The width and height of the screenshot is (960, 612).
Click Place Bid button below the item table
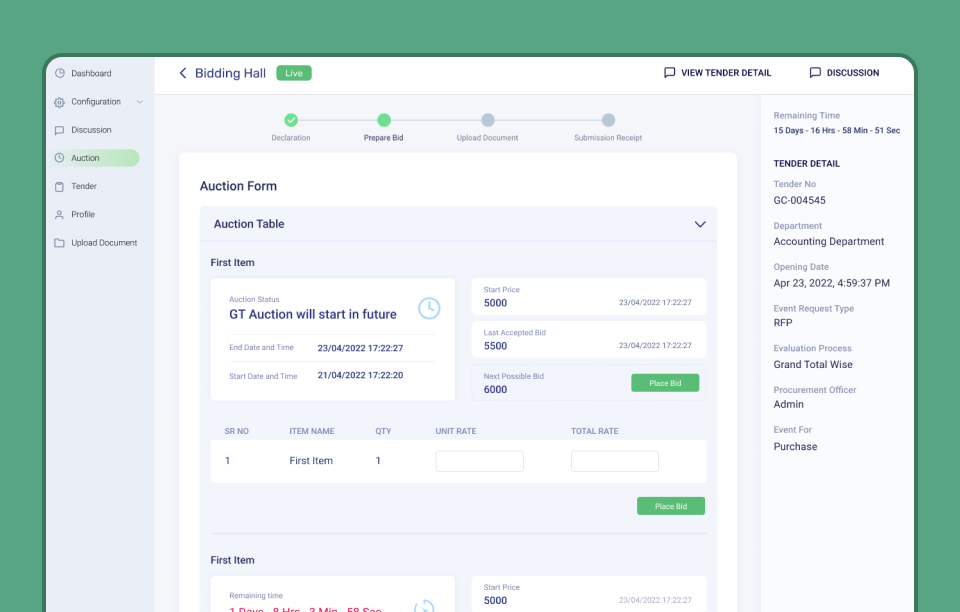tap(670, 506)
